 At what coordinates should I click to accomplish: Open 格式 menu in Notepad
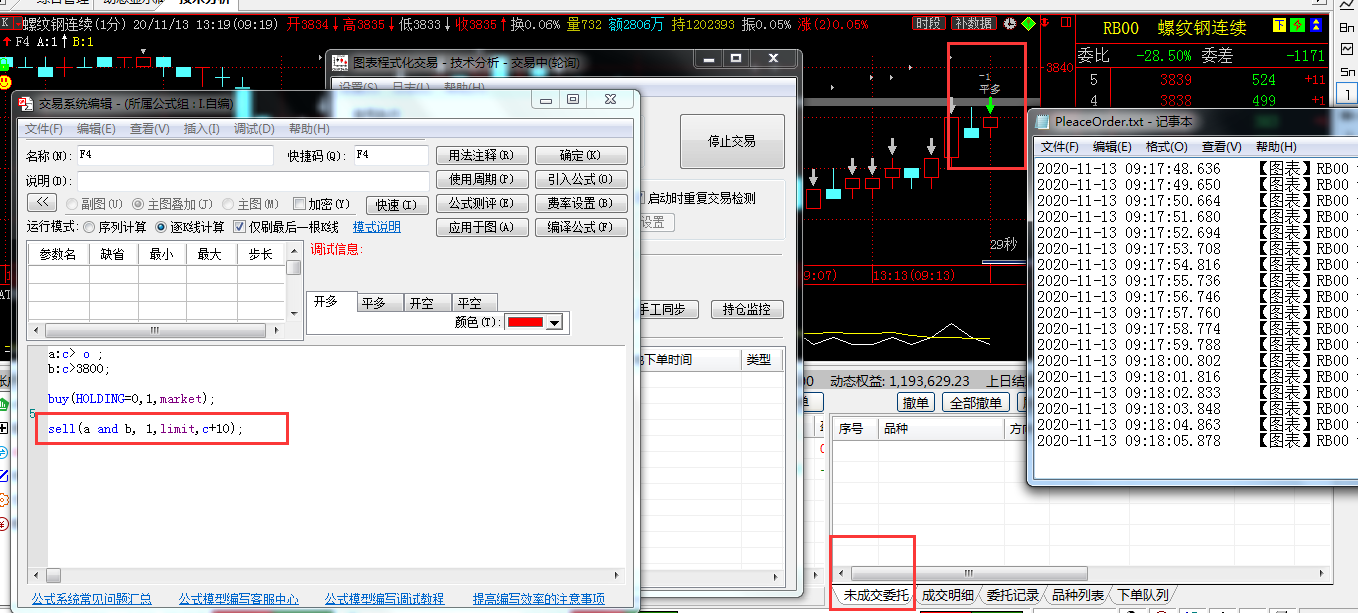[x=1165, y=147]
